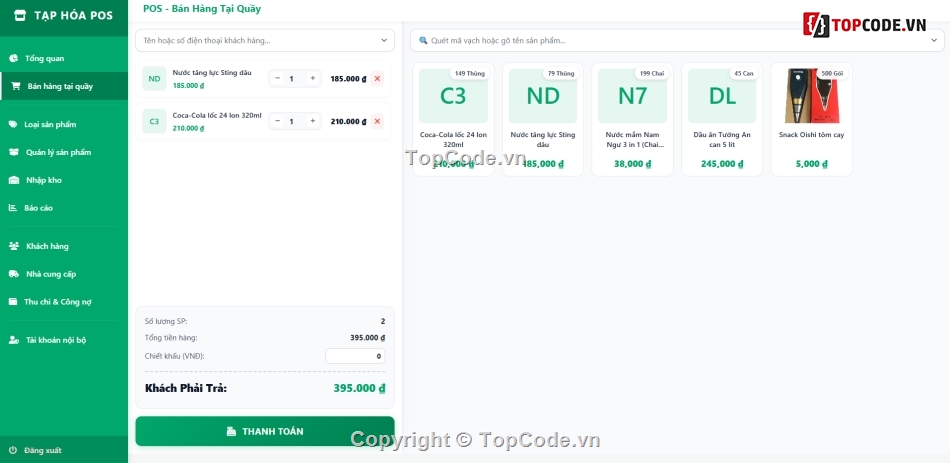Click the Nhà cung cấp truck icon
This screenshot has height=463, width=950.
pyautogui.click(x=14, y=274)
